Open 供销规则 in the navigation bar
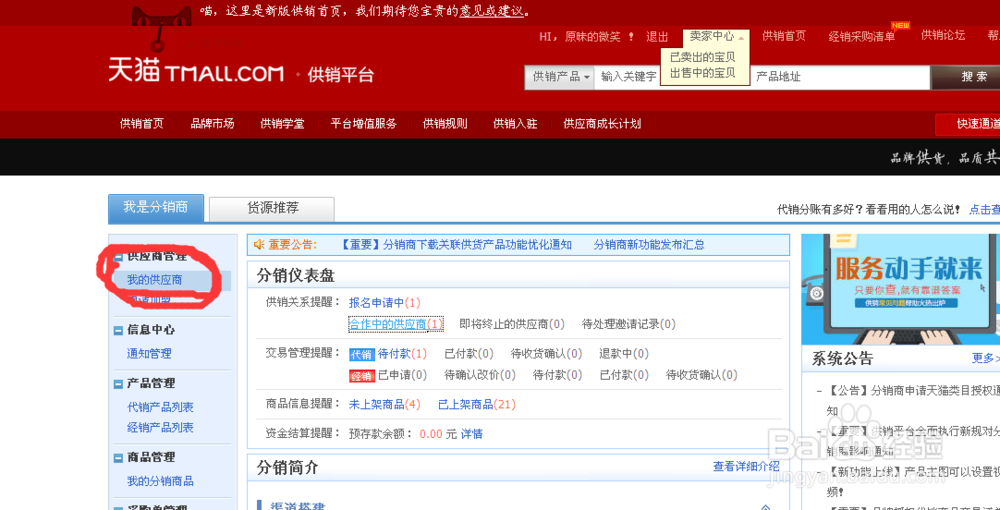This screenshot has height=510, width=1000. (445, 124)
